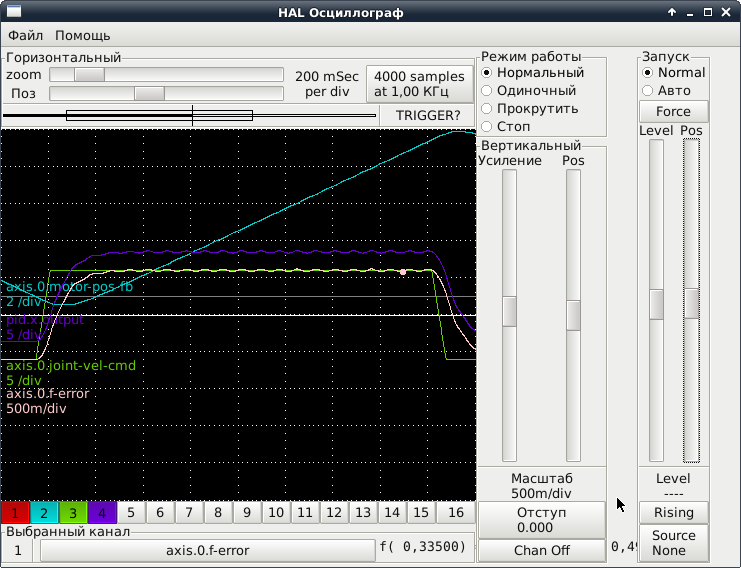Select channel 7 button

[x=189, y=513]
